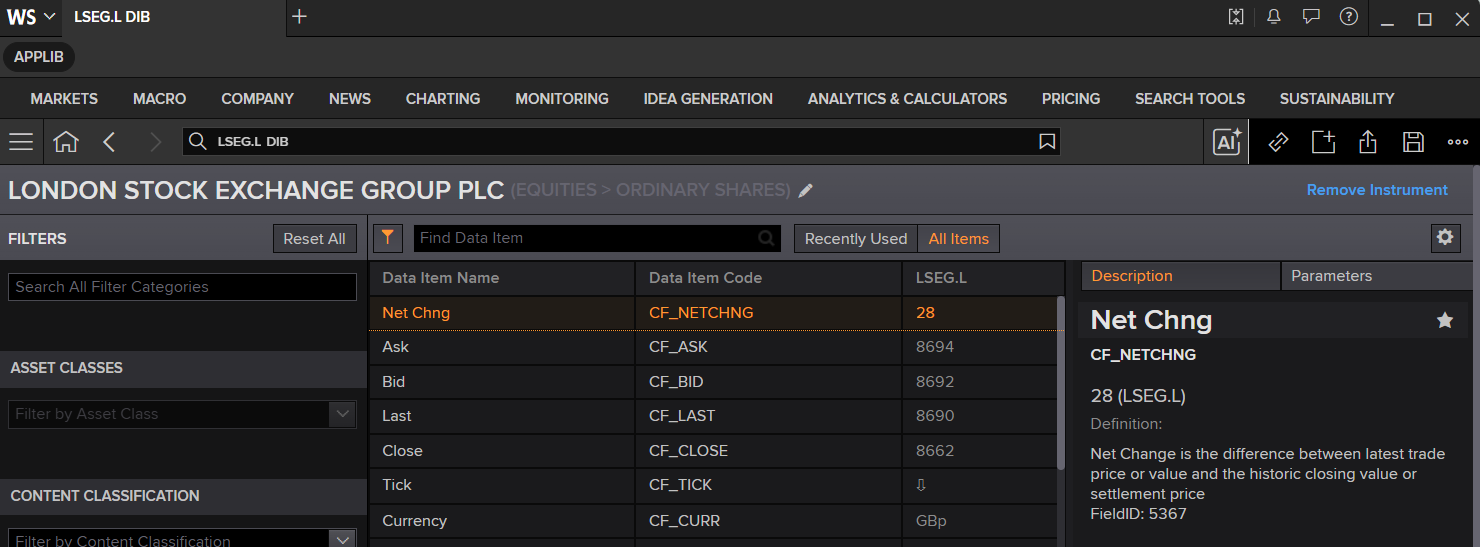The image size is (1480, 547).
Task: Open the help question mark icon
Action: point(1349,17)
